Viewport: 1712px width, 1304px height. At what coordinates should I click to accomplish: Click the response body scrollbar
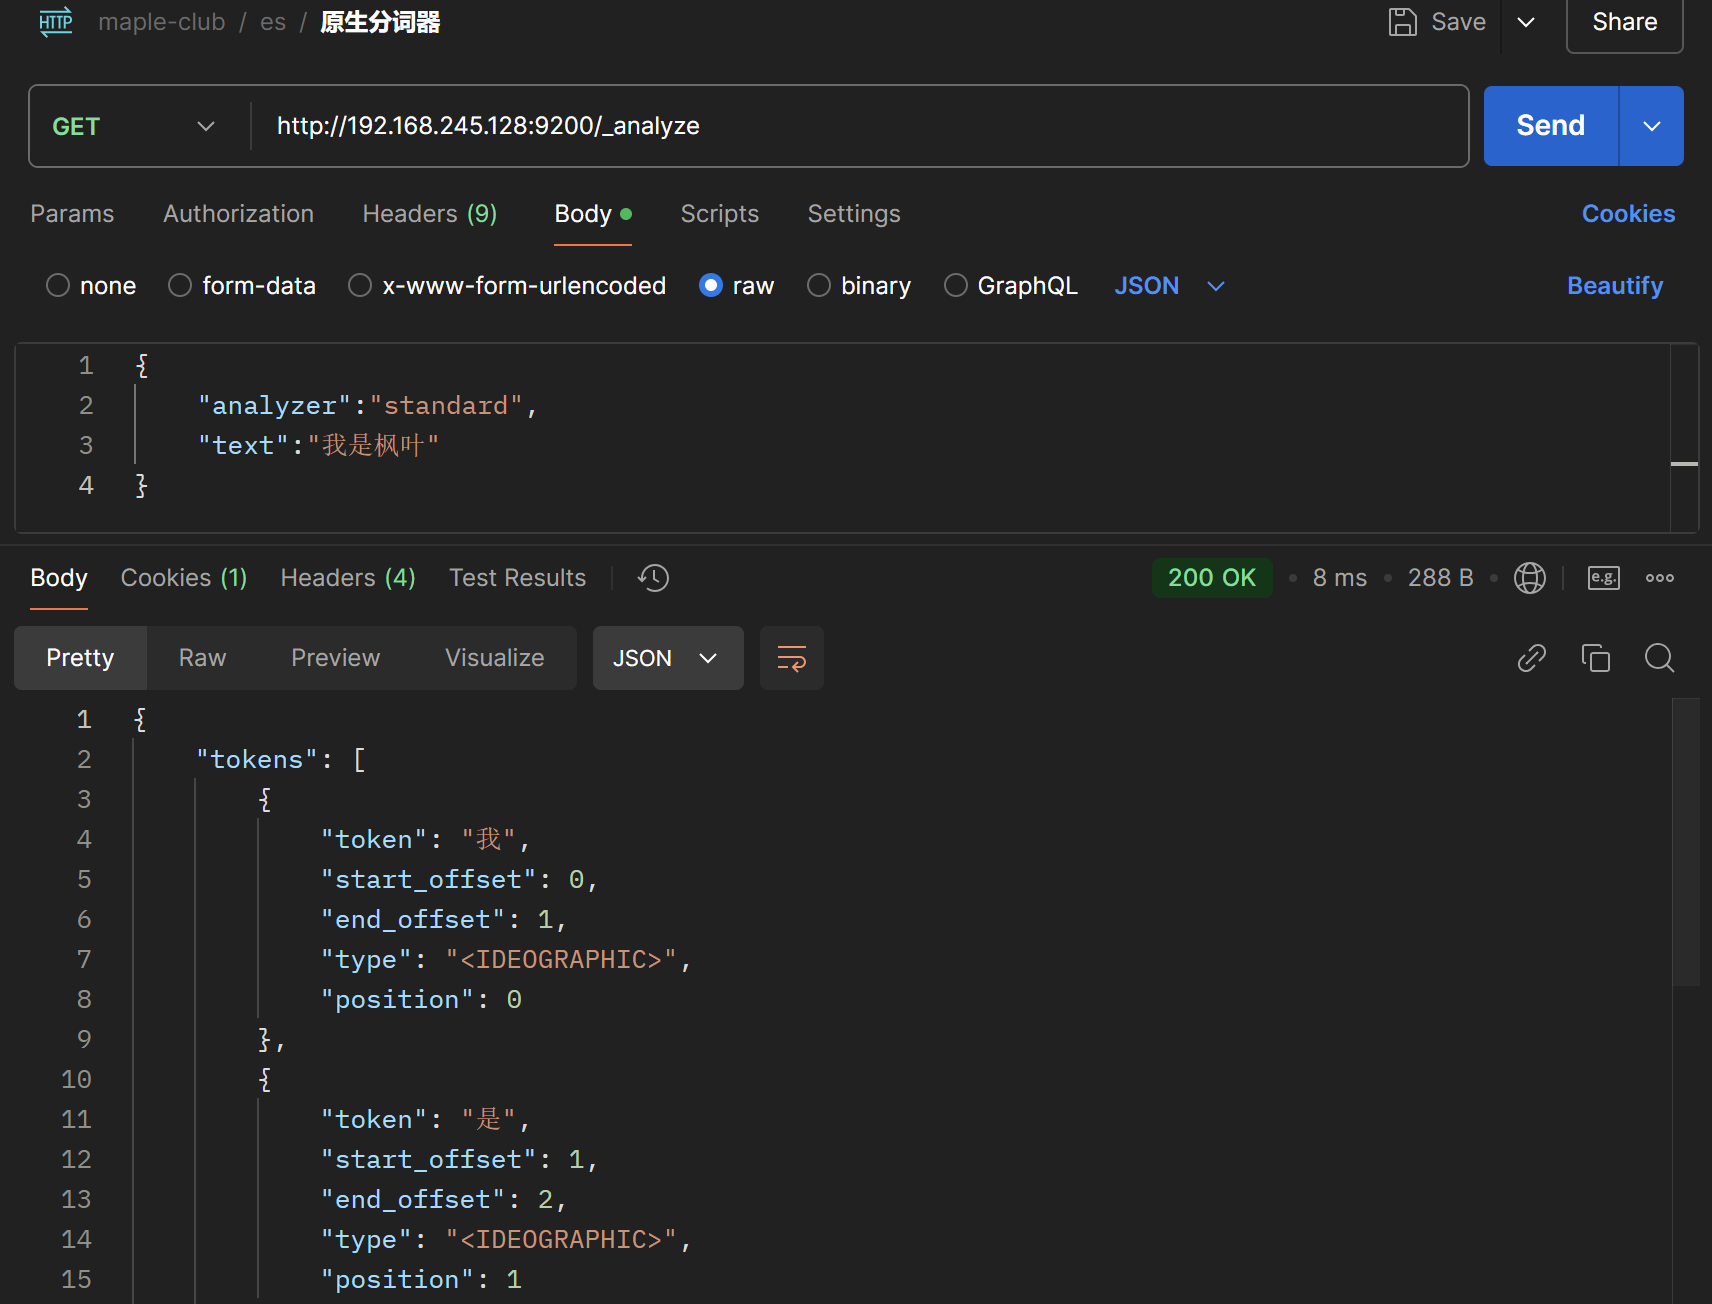1686,842
